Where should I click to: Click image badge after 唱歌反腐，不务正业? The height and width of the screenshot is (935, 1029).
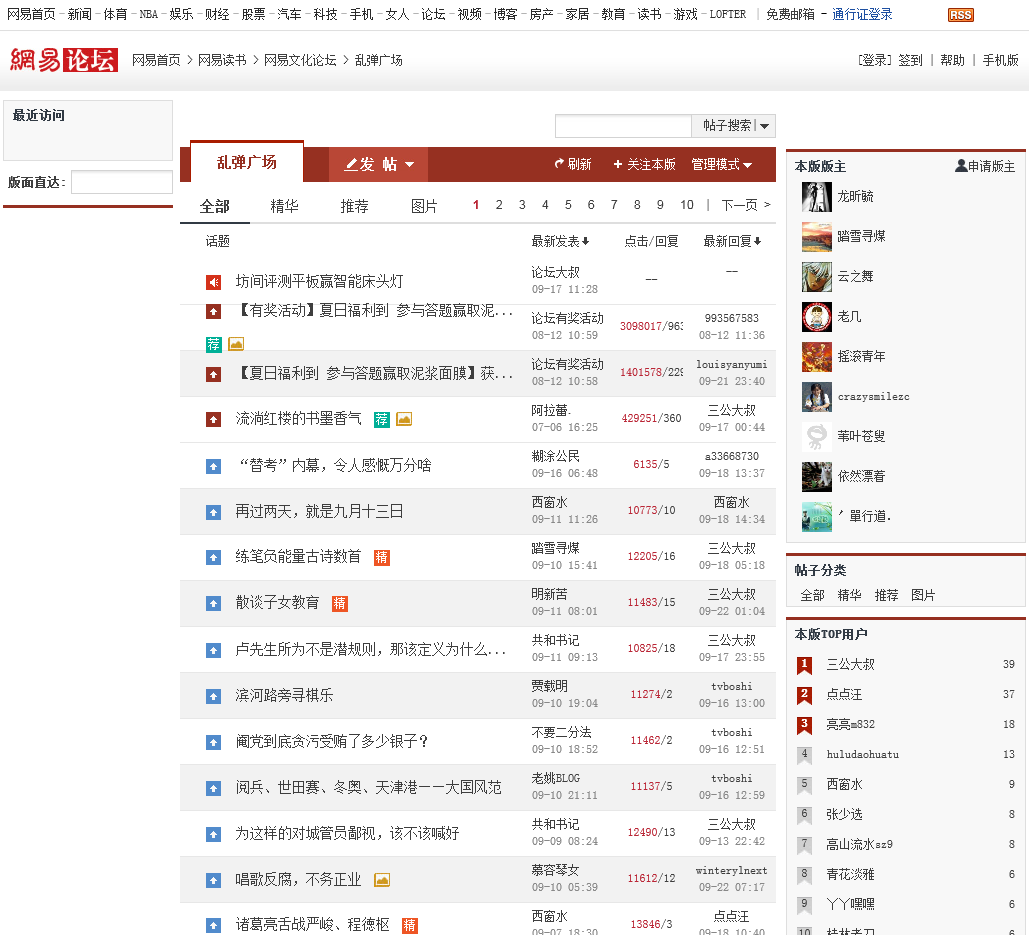382,879
